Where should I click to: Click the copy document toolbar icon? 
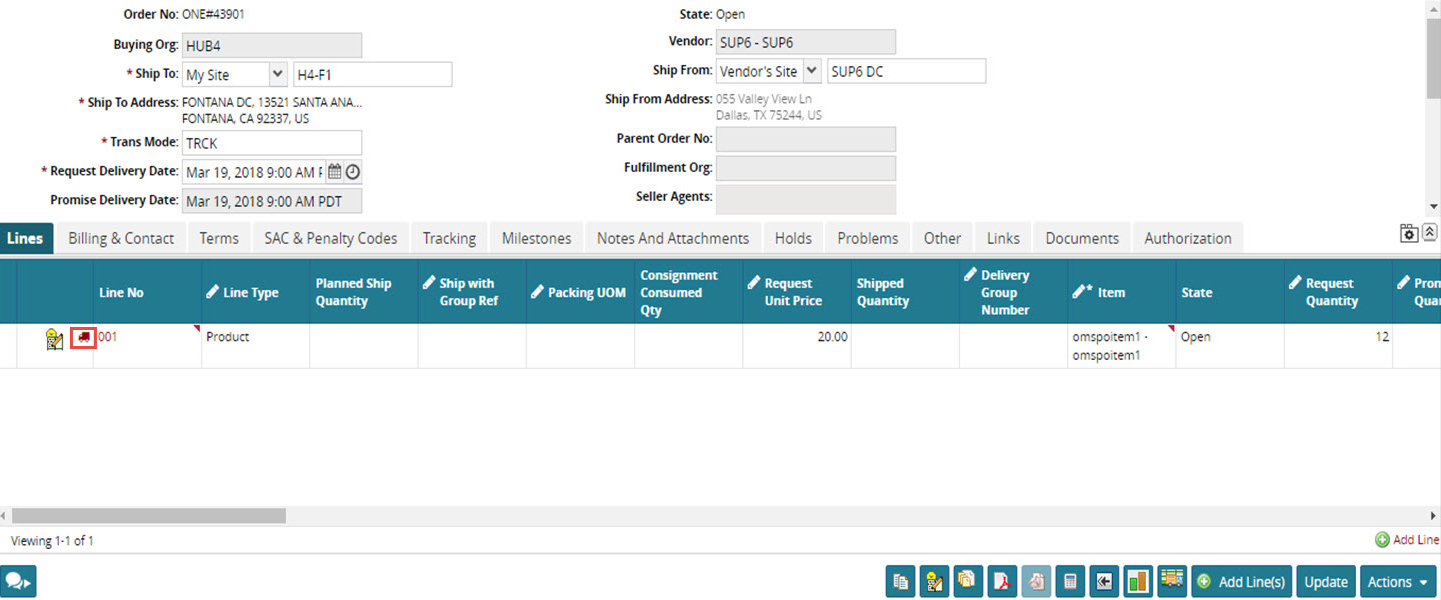coord(901,581)
